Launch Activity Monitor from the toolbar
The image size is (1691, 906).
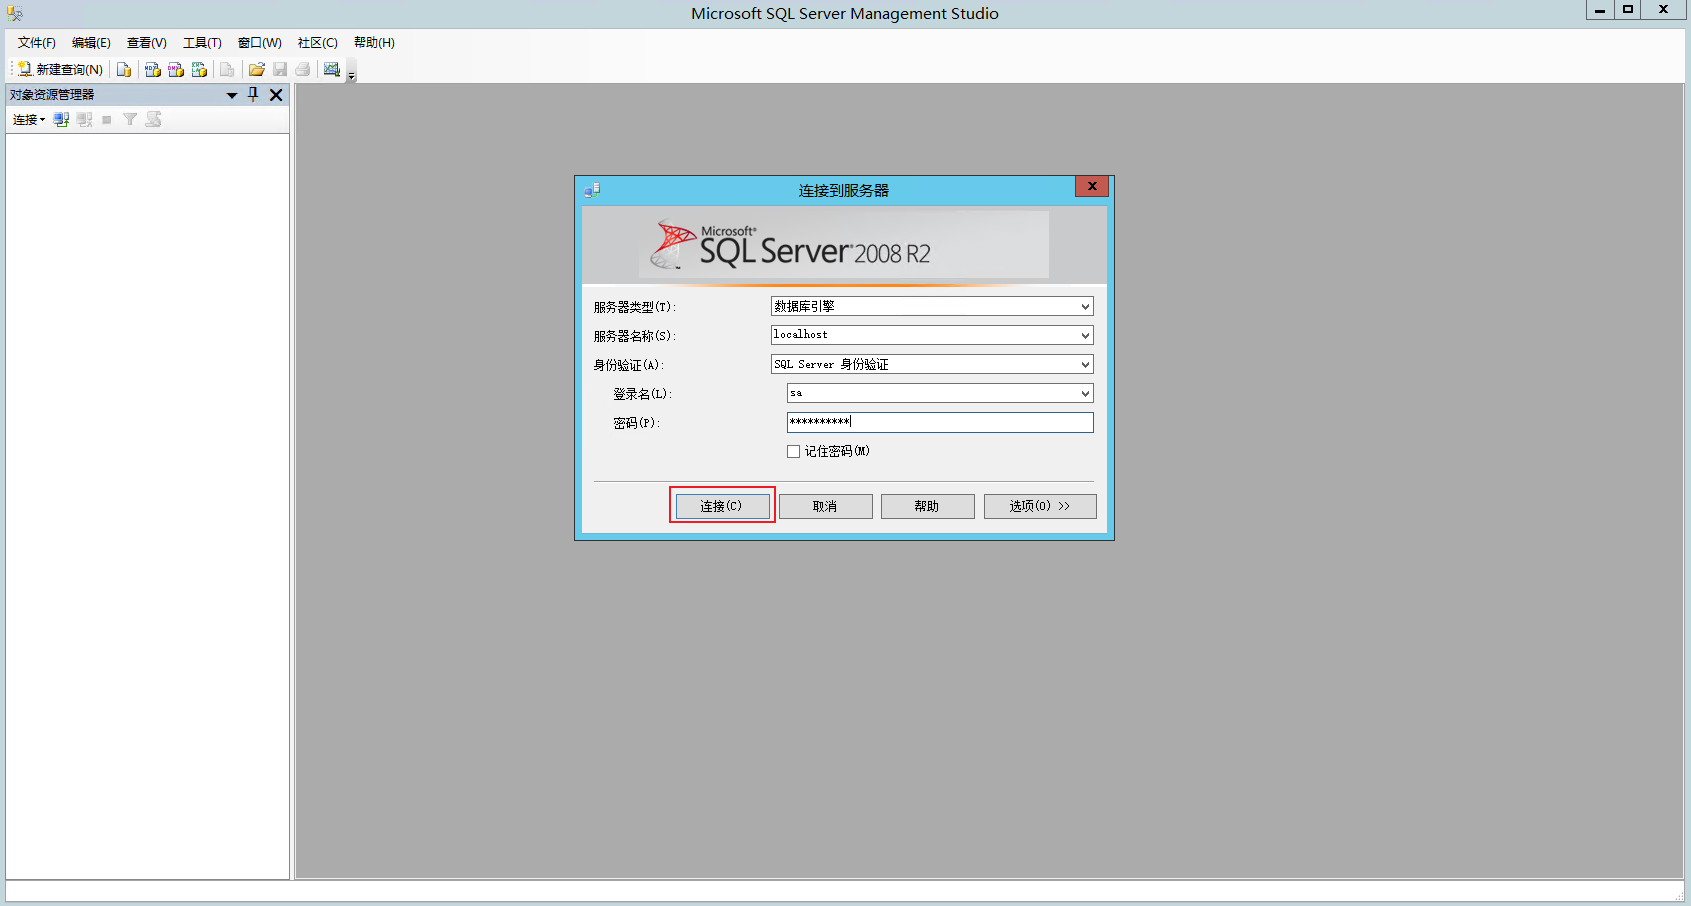332,68
